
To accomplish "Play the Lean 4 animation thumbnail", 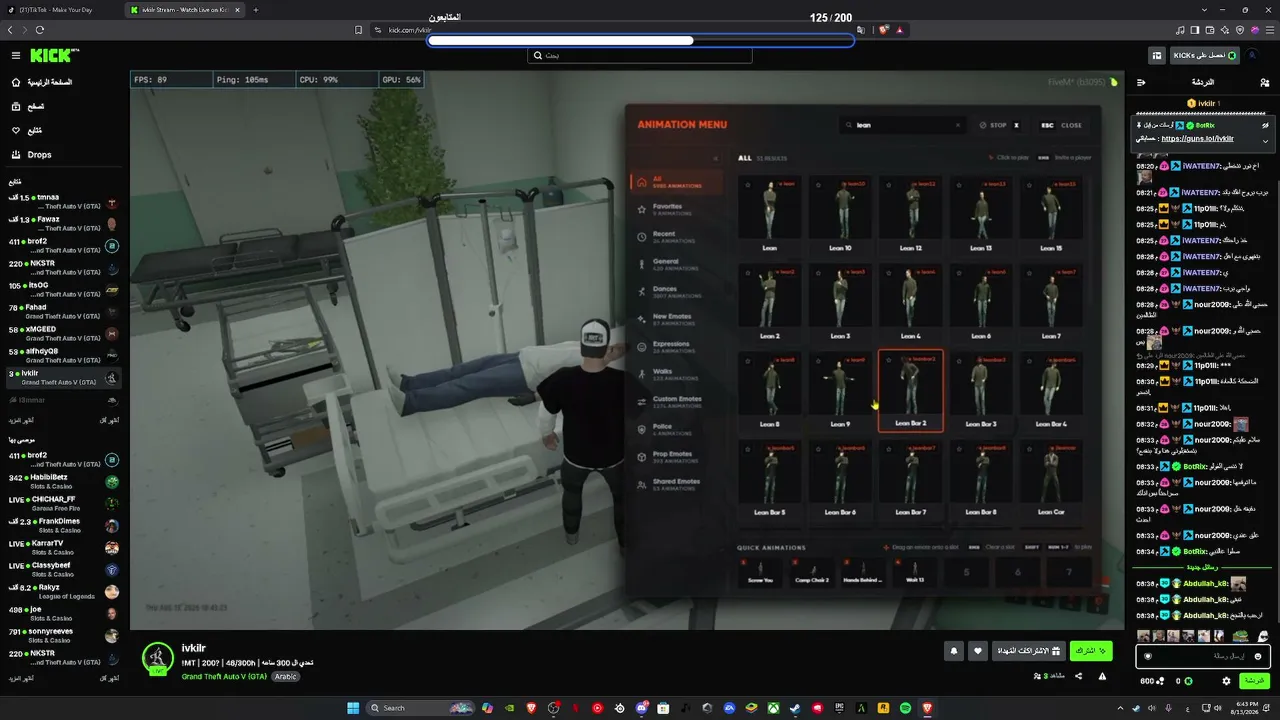I will [x=911, y=296].
